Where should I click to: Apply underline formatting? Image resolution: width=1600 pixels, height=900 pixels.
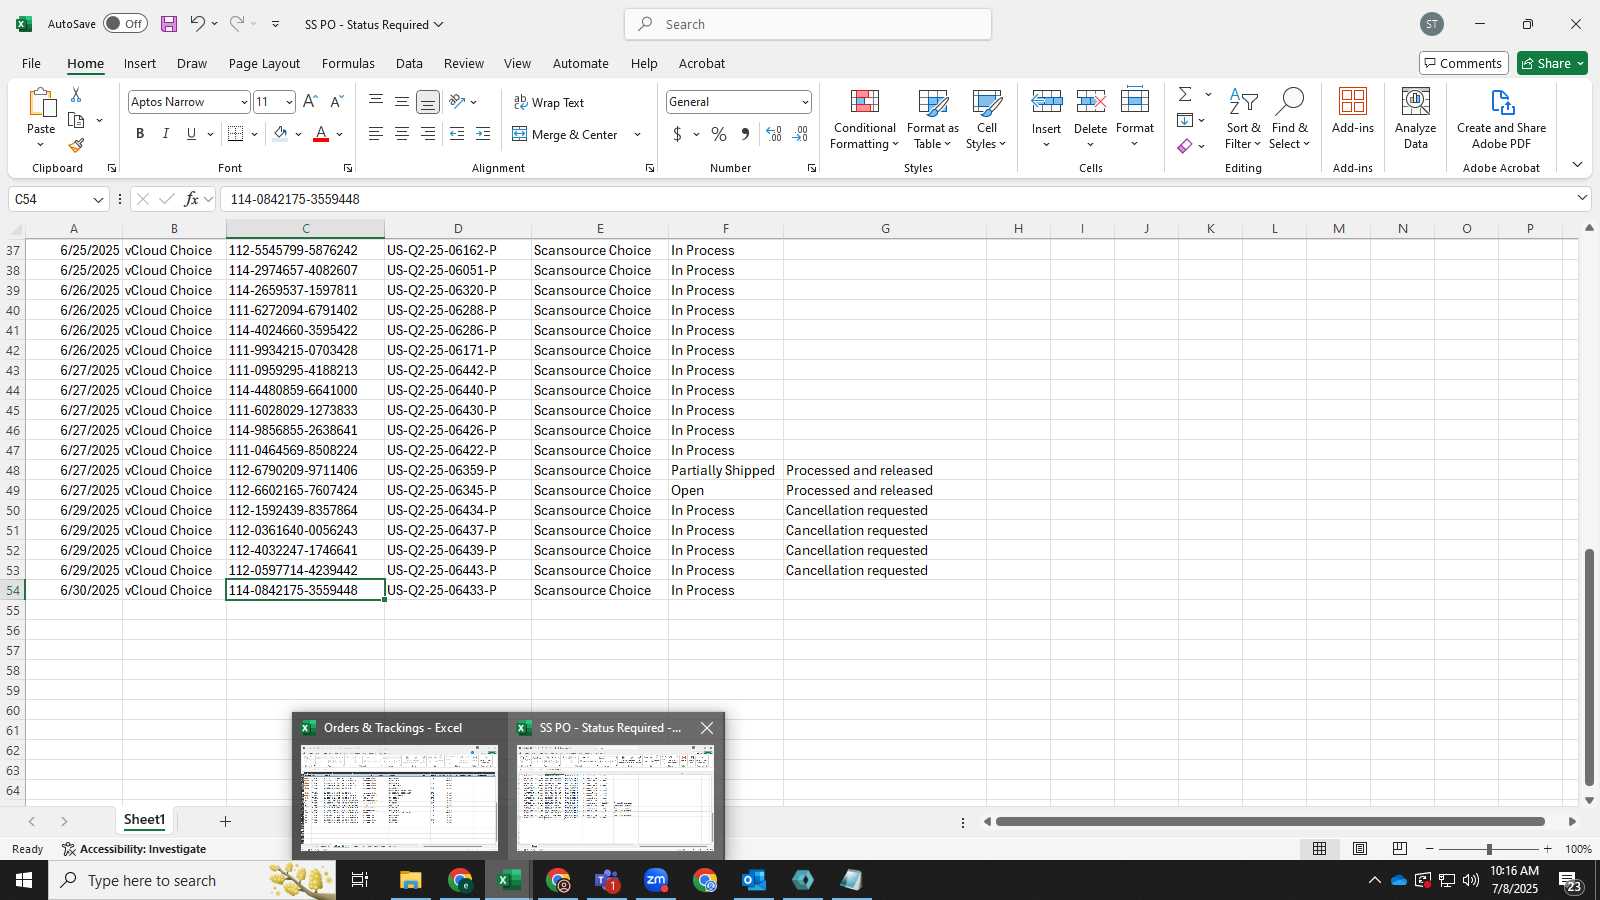[x=191, y=134]
